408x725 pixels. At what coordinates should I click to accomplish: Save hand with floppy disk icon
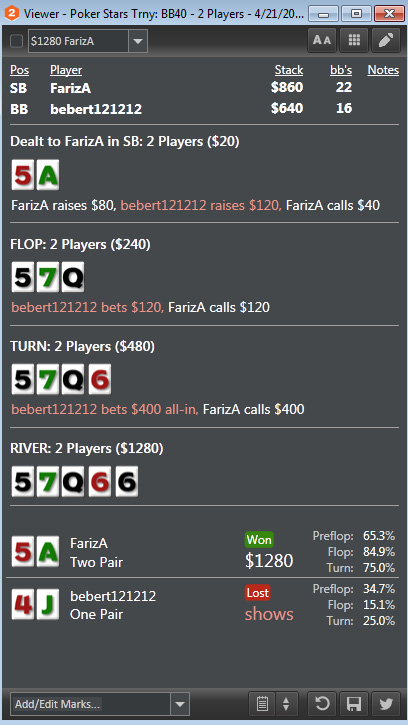point(354,704)
